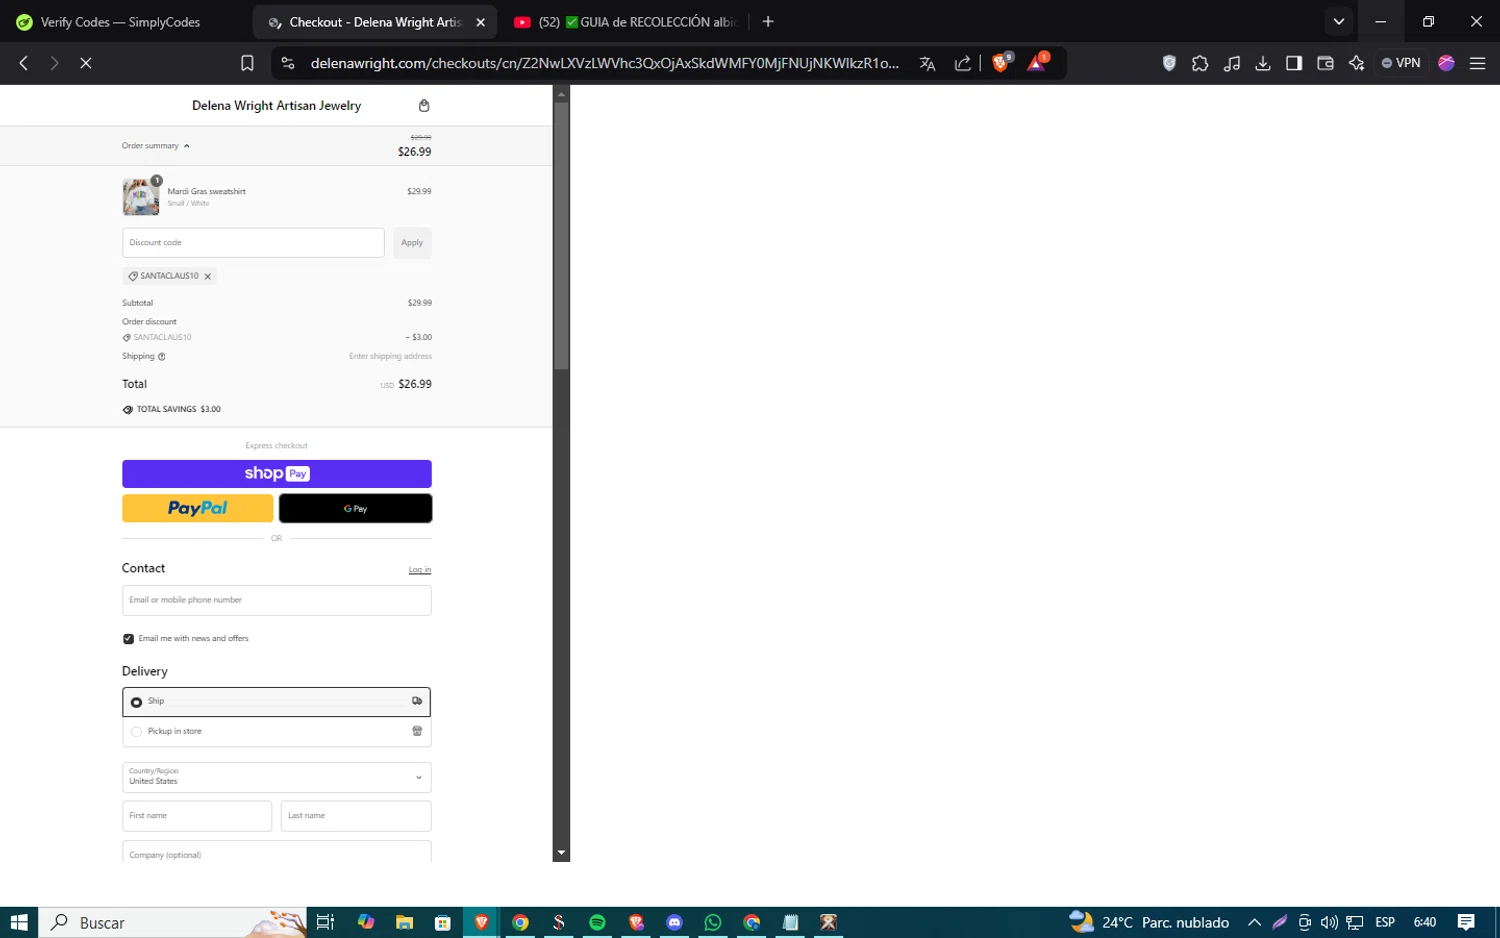This screenshot has height=938, width=1500.
Task: Click the ESP language indicator
Action: [1385, 922]
